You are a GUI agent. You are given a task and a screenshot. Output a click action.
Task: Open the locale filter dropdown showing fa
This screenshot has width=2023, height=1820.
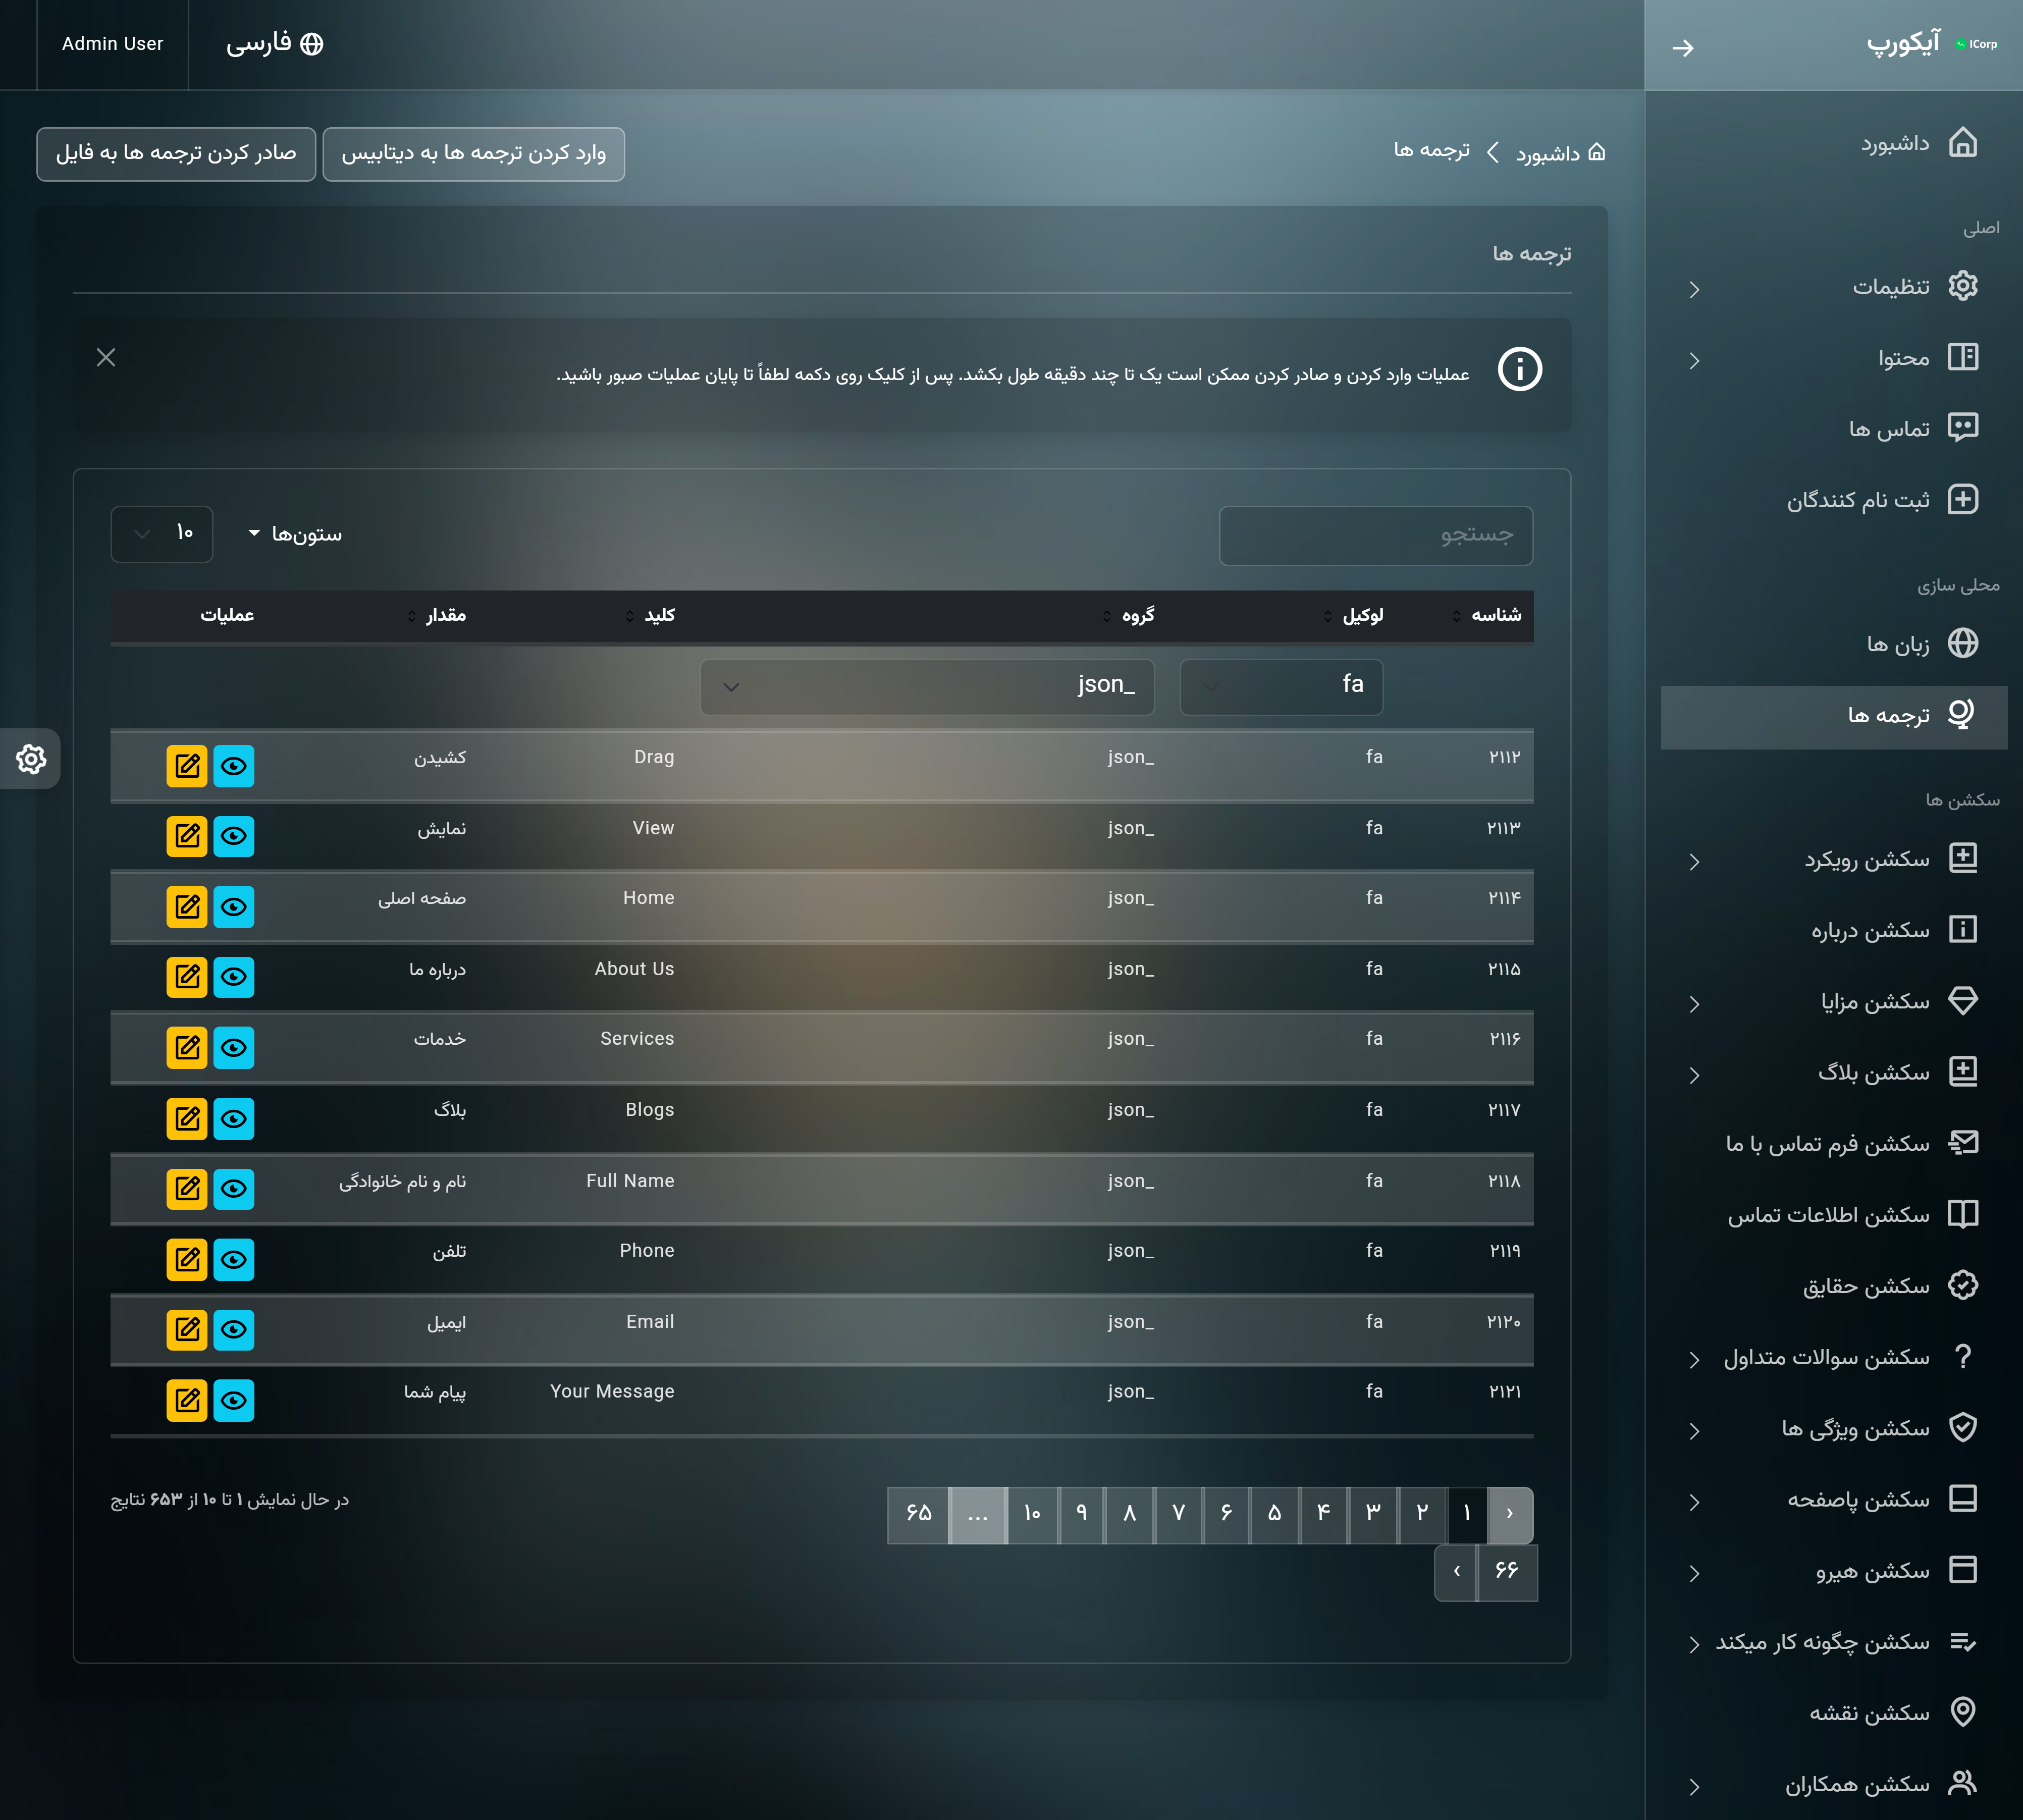click(x=1281, y=687)
